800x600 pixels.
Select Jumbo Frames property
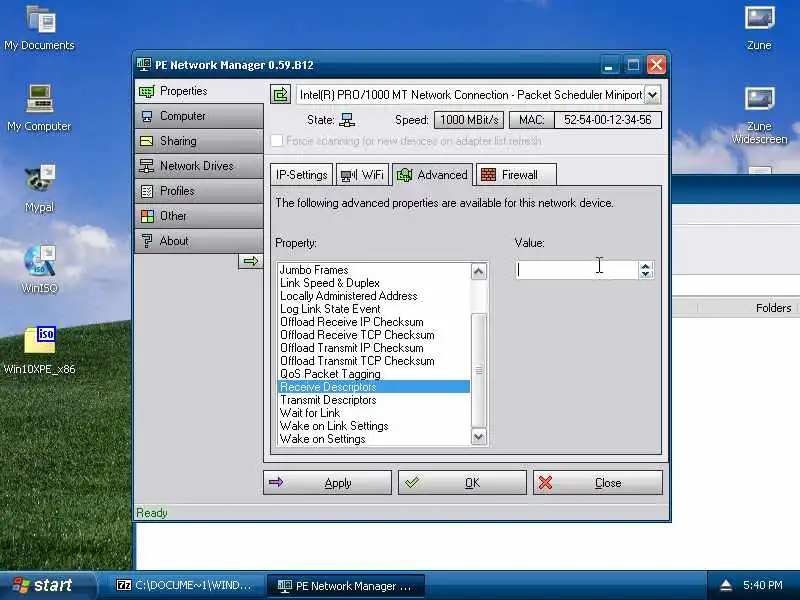373,270
